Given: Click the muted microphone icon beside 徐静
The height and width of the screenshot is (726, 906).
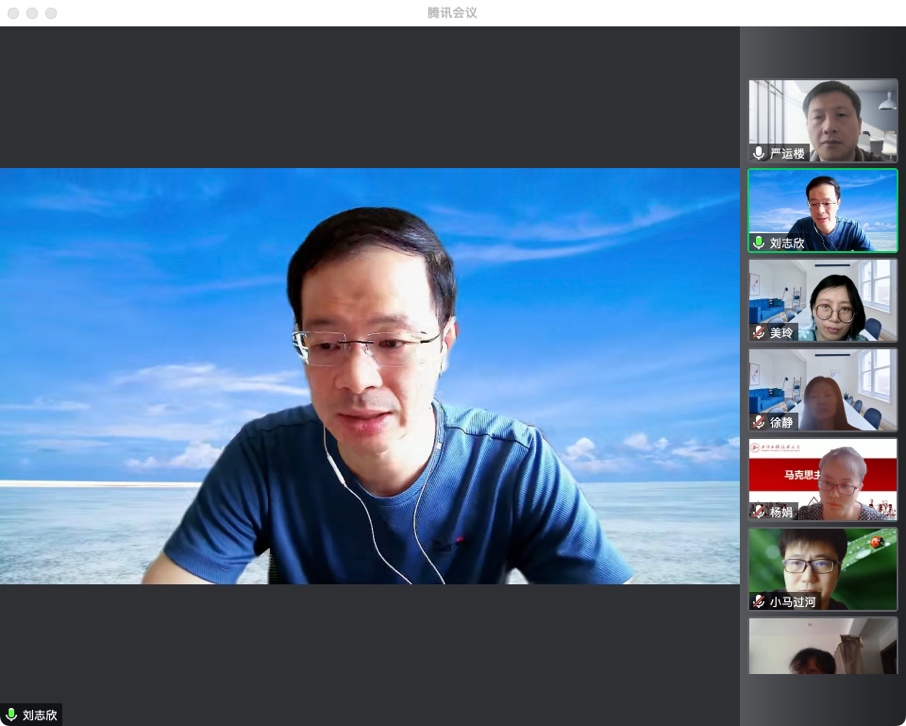Looking at the screenshot, I should click(759, 422).
